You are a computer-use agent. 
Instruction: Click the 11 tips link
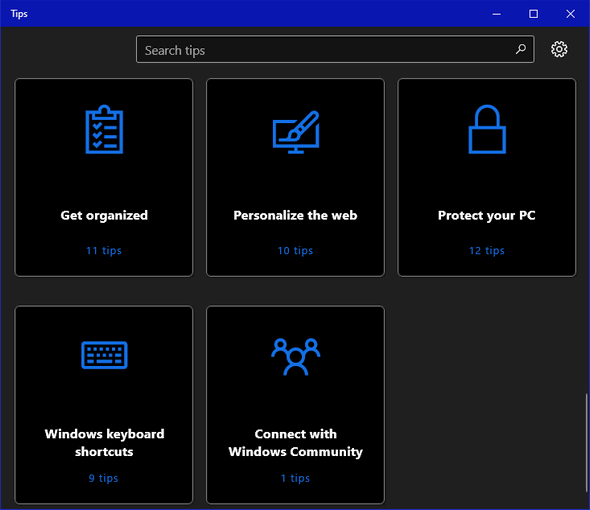click(x=104, y=251)
